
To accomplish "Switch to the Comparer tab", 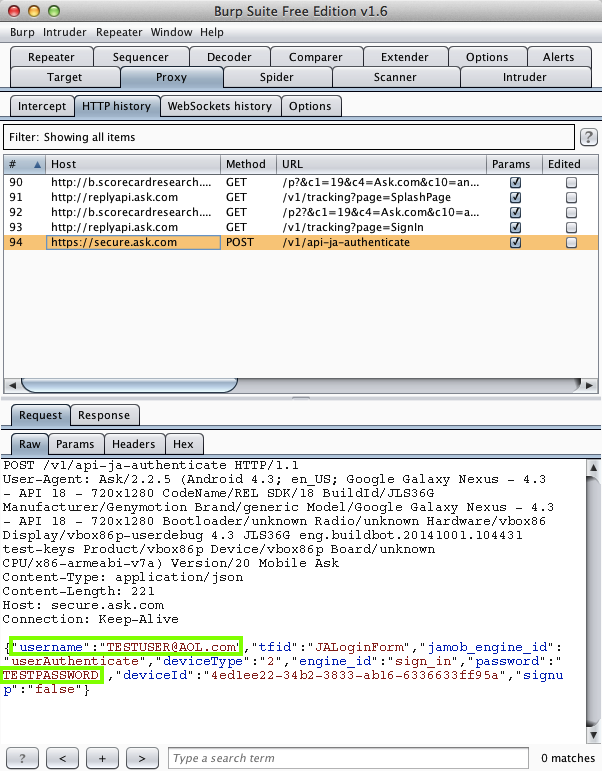I will click(x=316, y=57).
